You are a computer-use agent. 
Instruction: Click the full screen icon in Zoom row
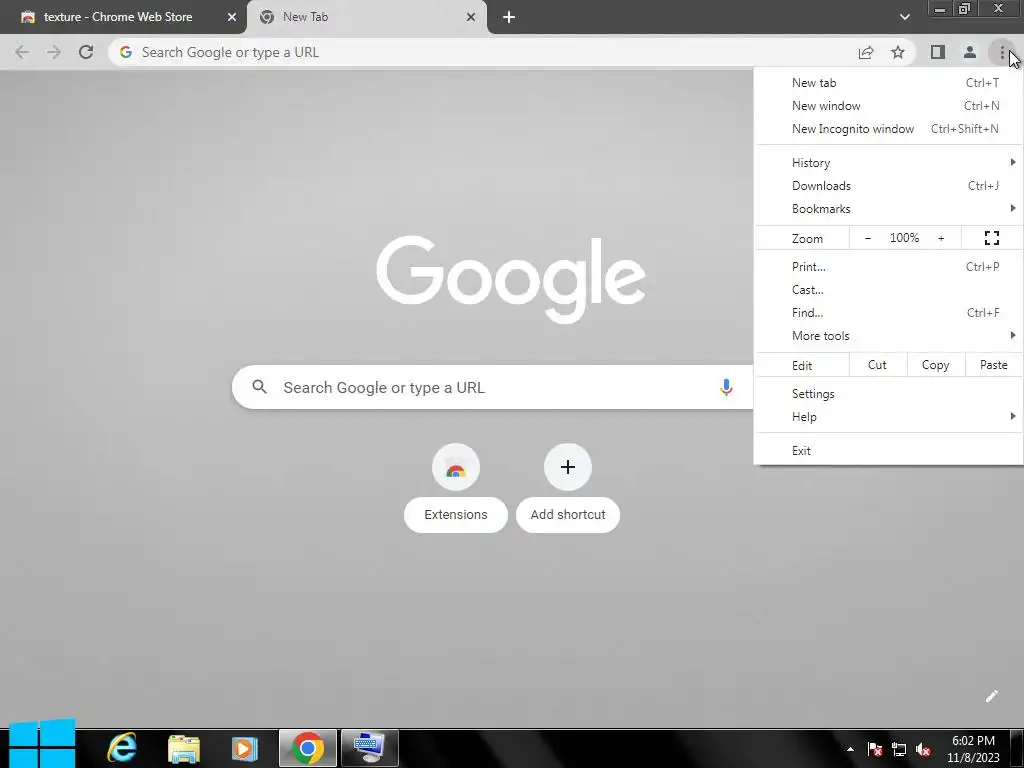click(x=991, y=238)
